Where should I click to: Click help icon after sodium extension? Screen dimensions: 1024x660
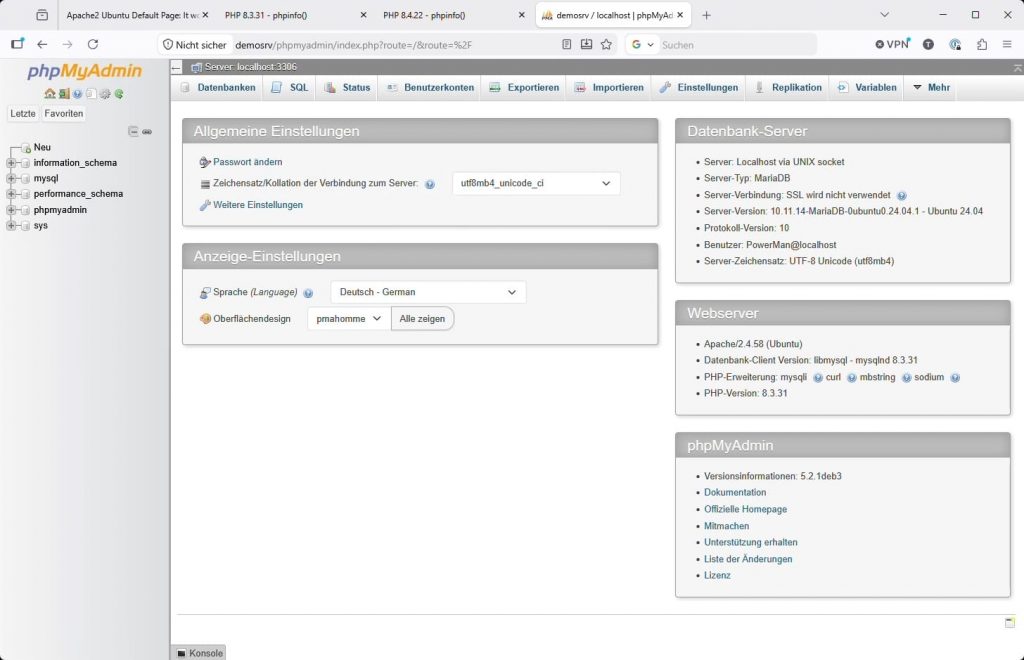(955, 377)
